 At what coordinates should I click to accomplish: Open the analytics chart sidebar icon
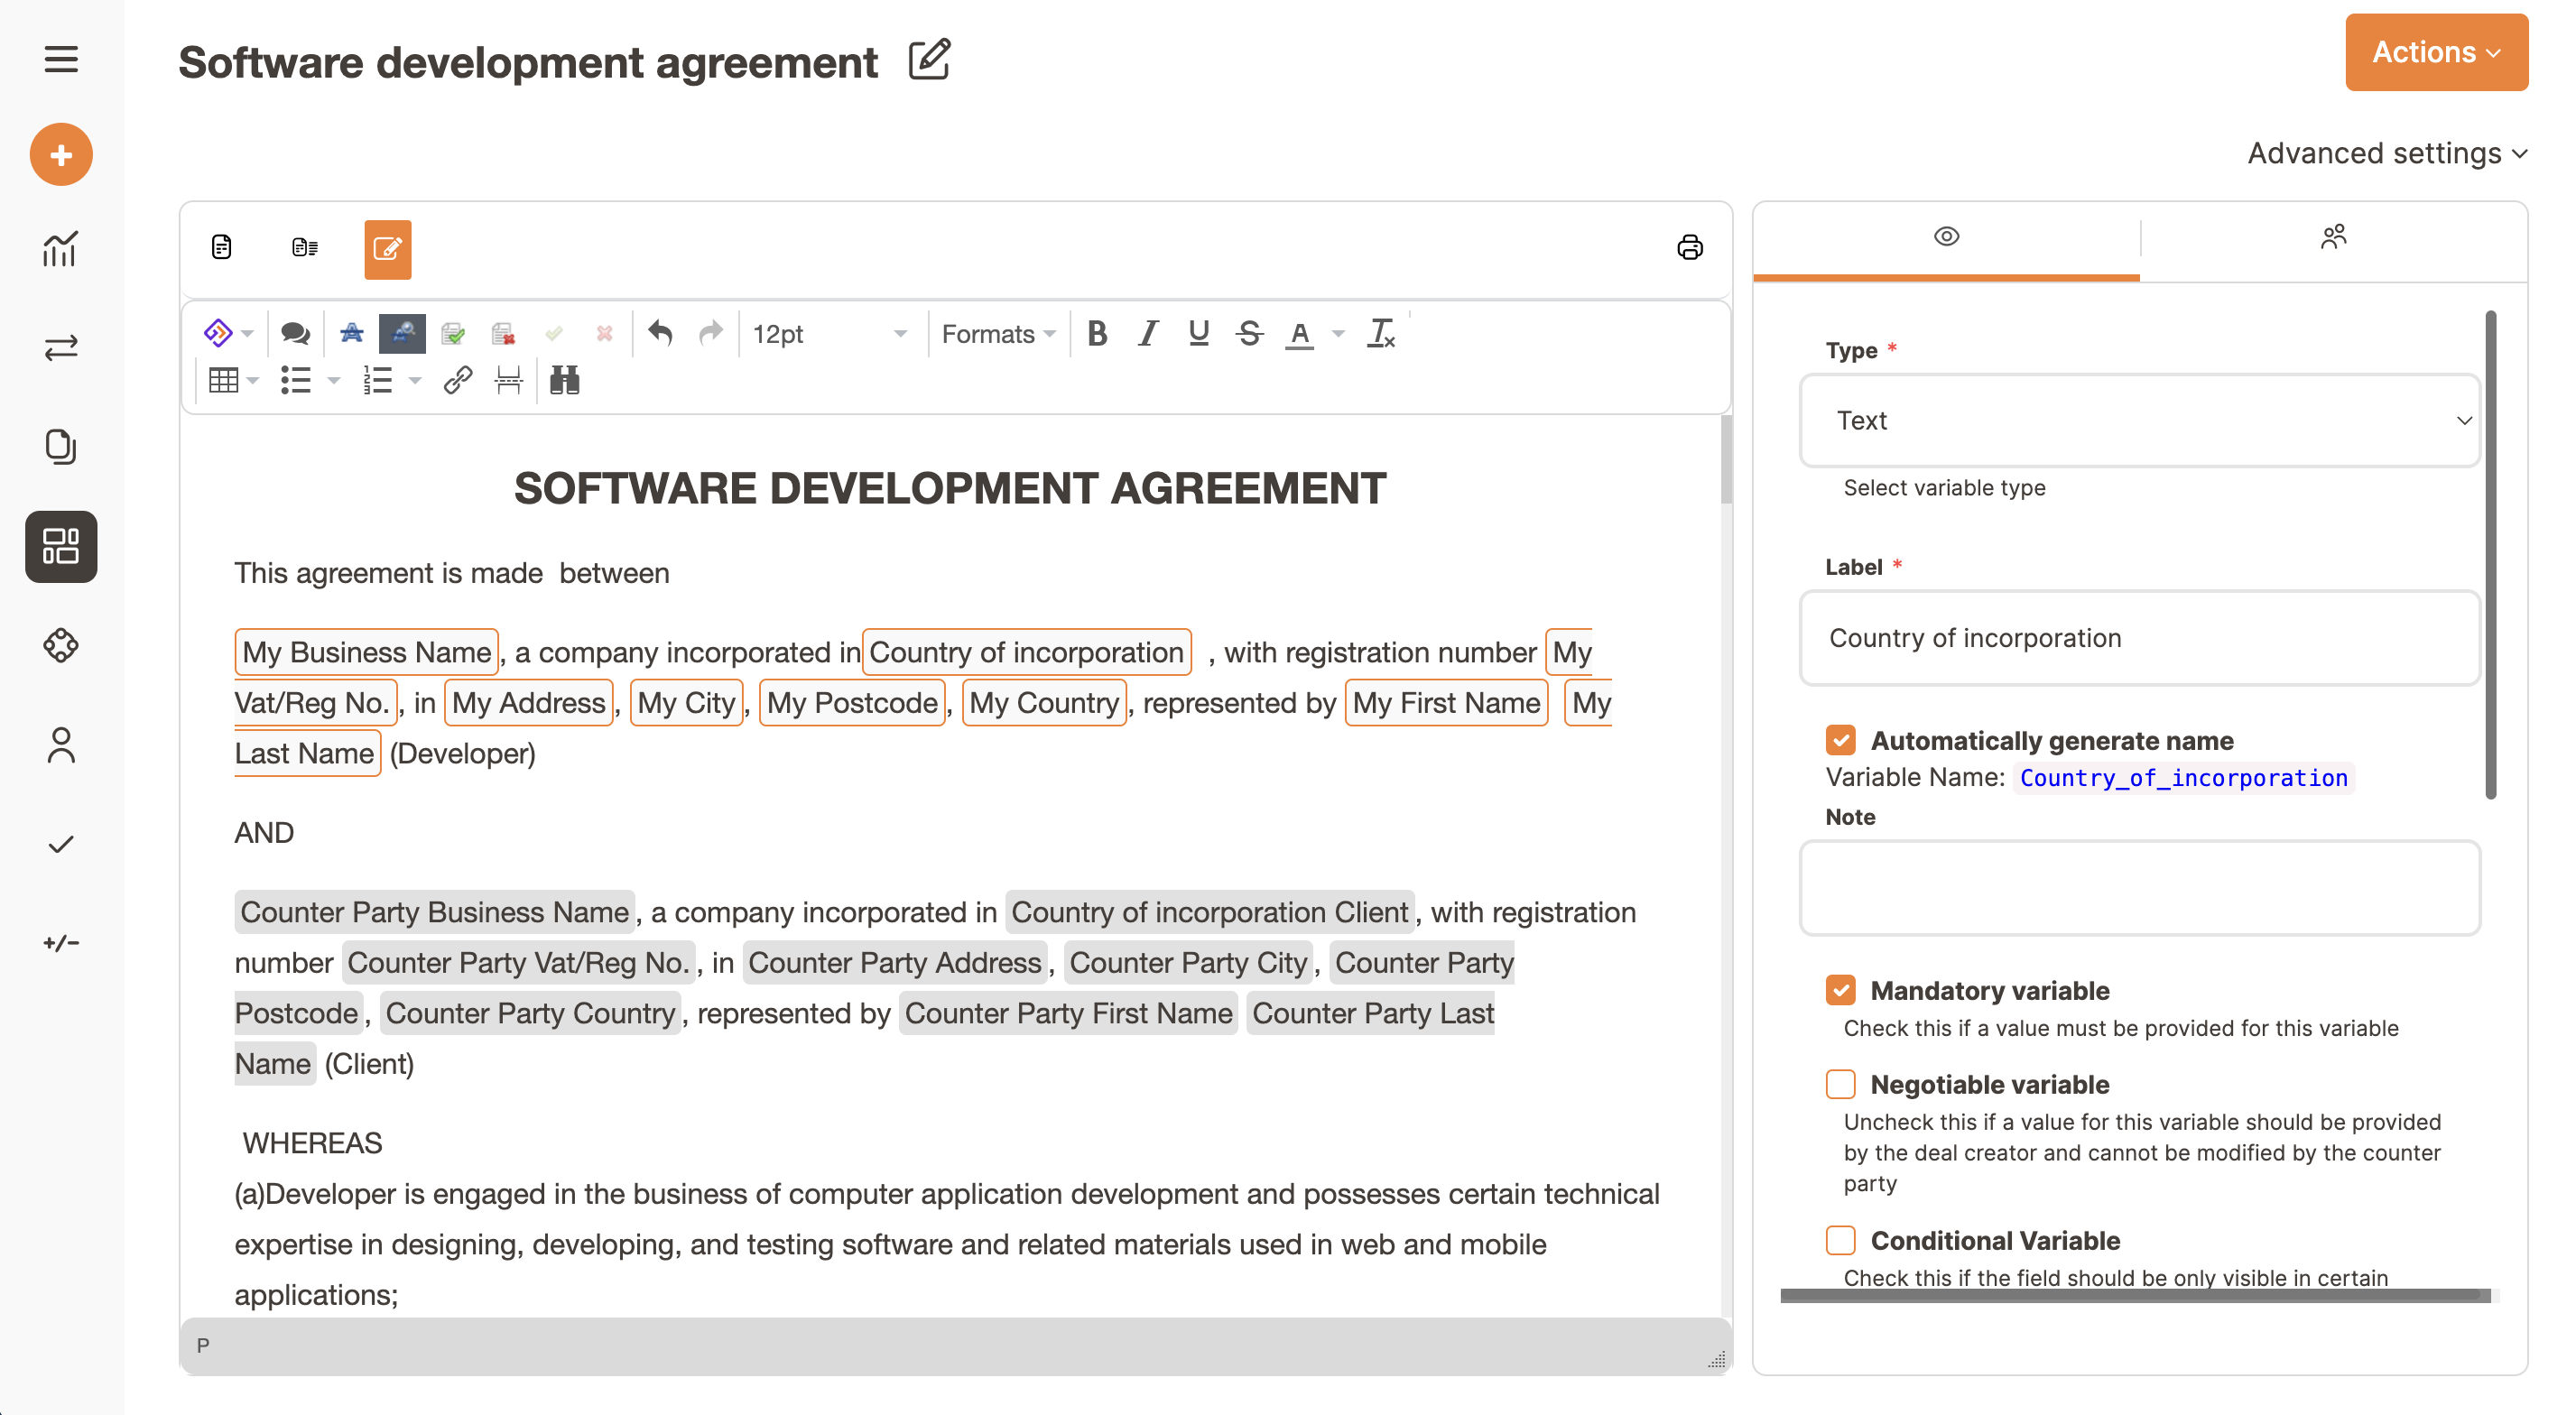61,249
